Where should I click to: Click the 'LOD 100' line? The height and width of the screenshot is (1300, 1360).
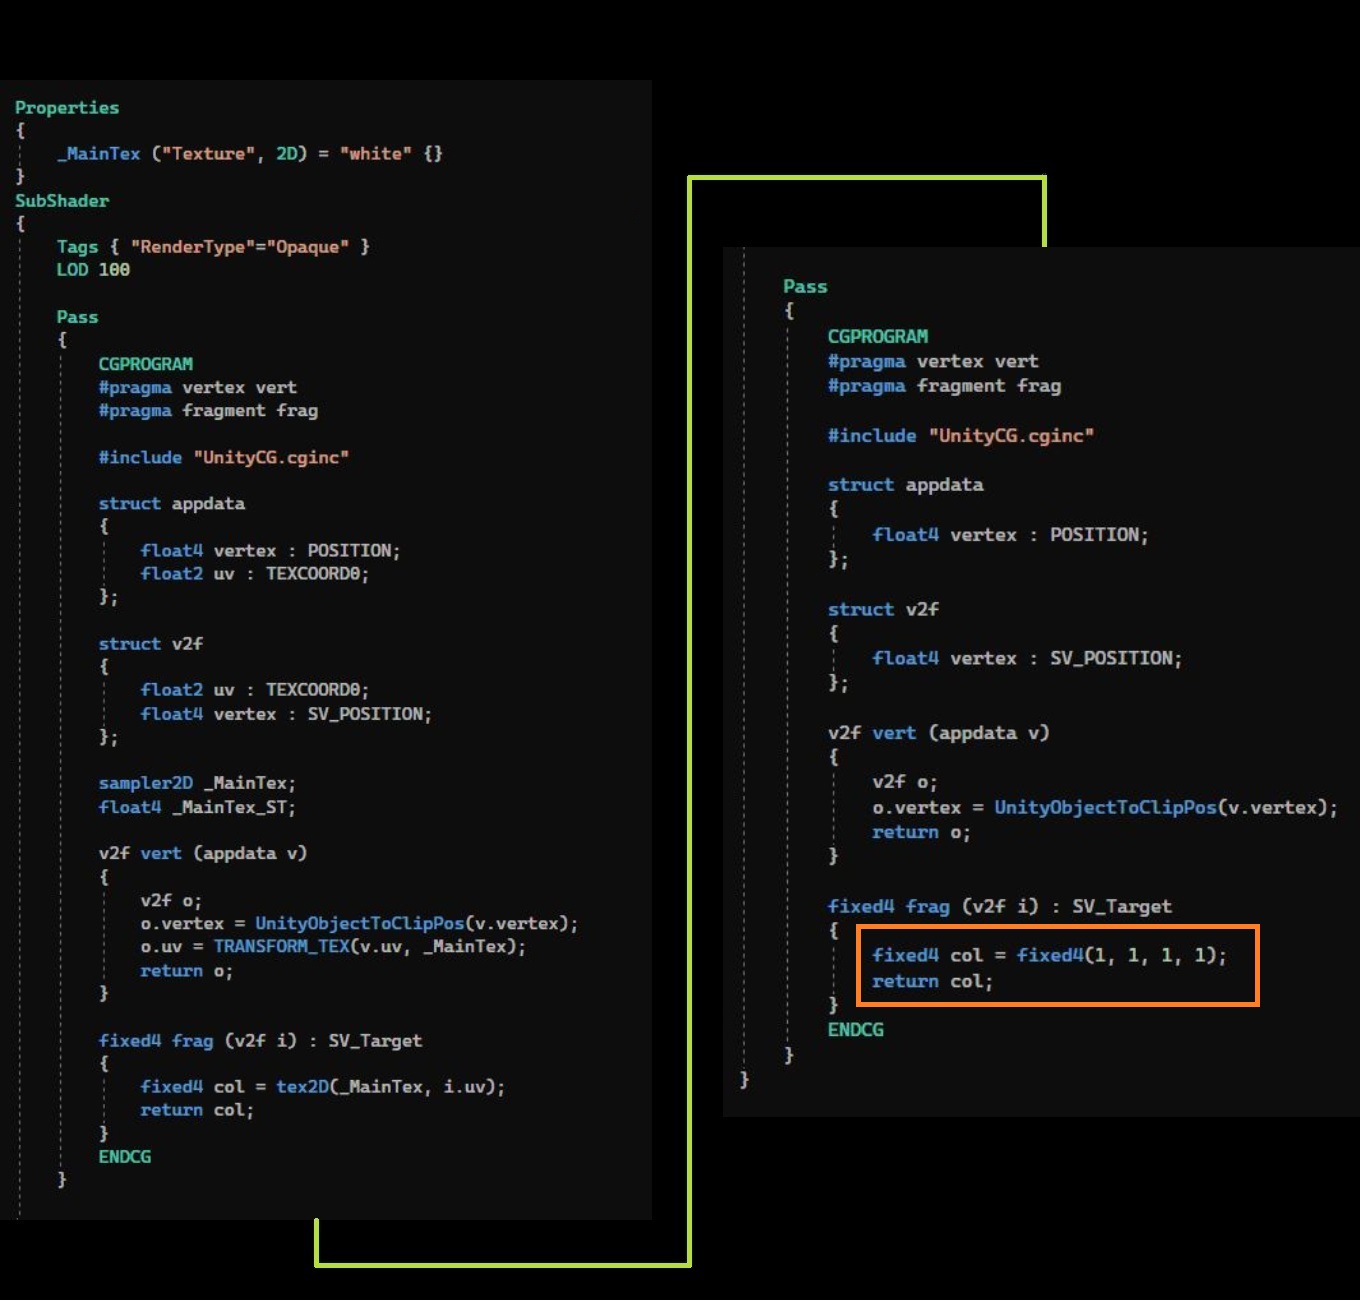click(93, 269)
